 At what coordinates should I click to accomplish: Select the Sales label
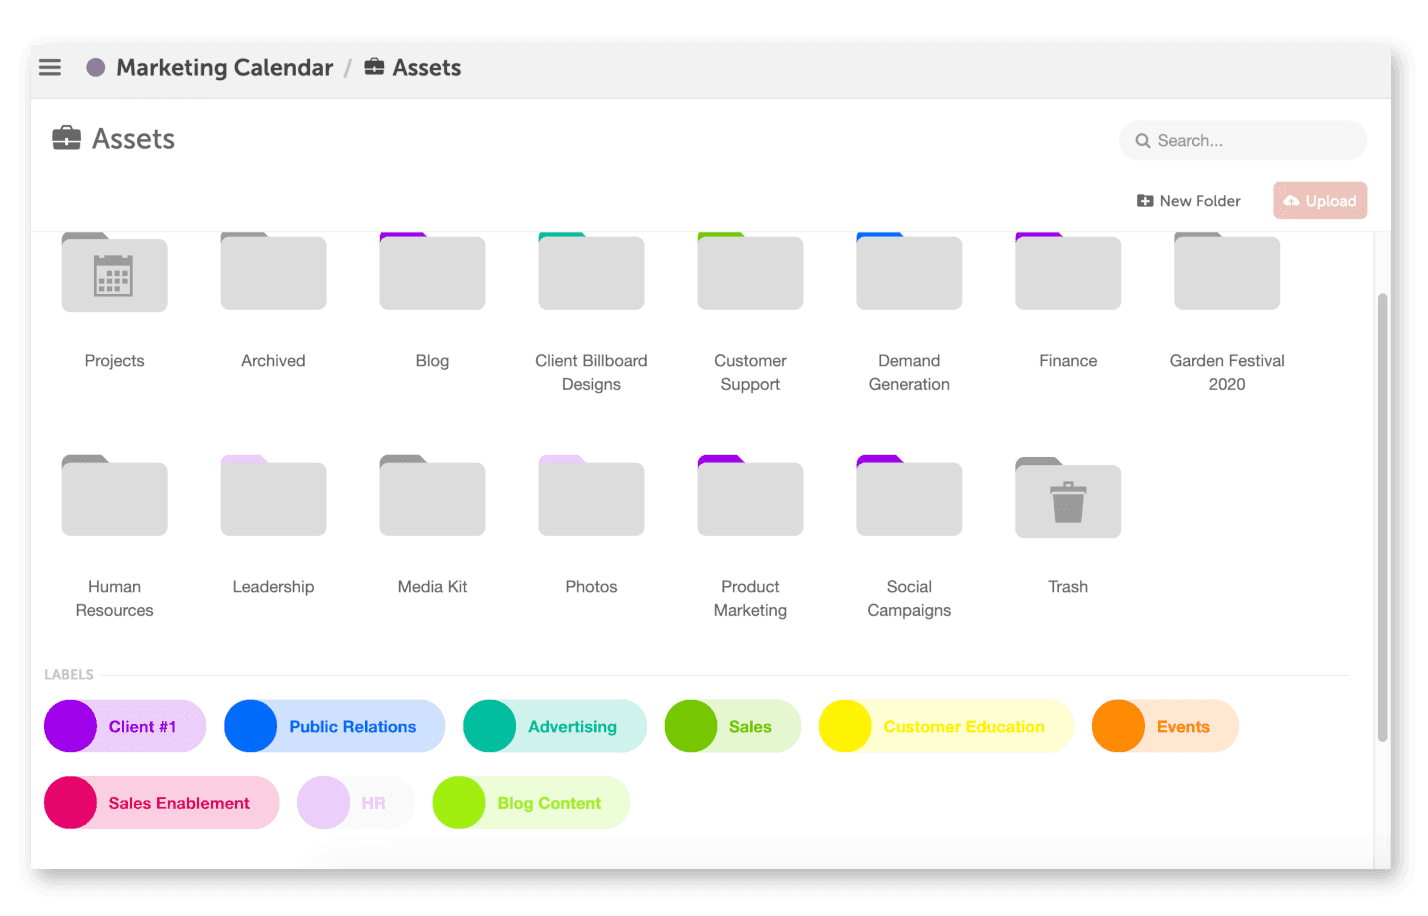[x=733, y=726]
